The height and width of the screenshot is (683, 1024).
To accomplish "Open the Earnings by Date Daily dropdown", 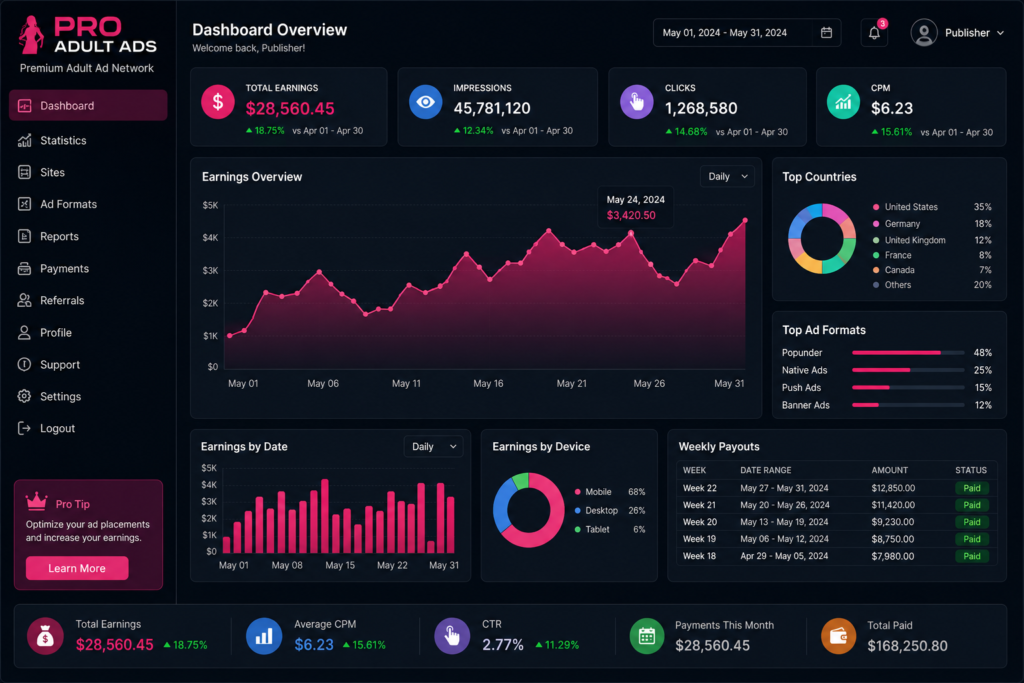I will [434, 447].
